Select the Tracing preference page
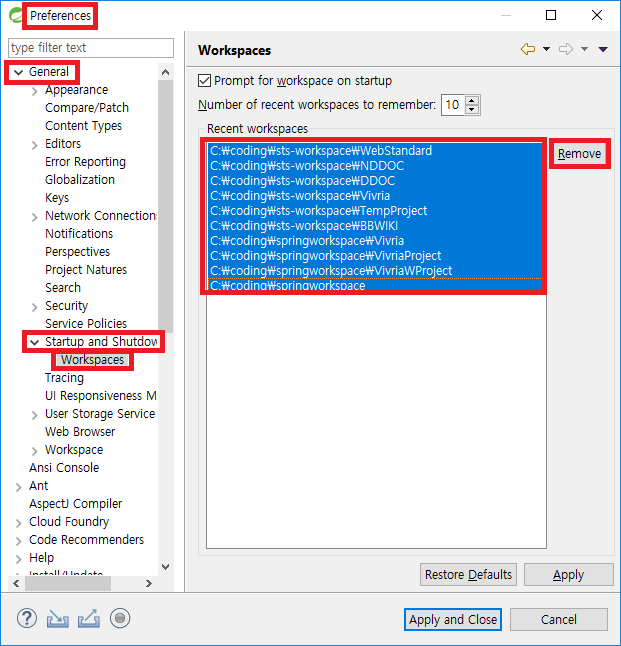621x646 pixels. click(x=64, y=378)
